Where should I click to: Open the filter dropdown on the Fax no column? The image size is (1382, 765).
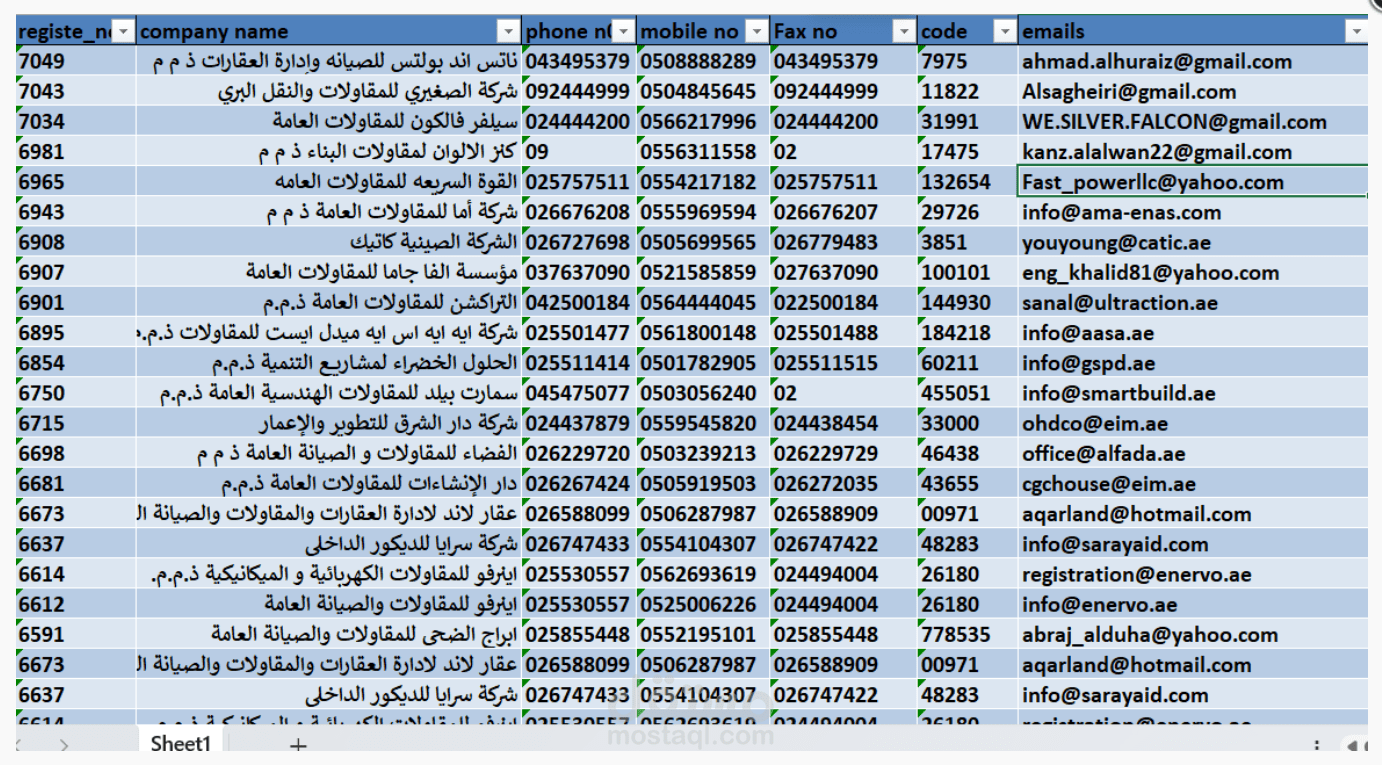click(x=903, y=30)
